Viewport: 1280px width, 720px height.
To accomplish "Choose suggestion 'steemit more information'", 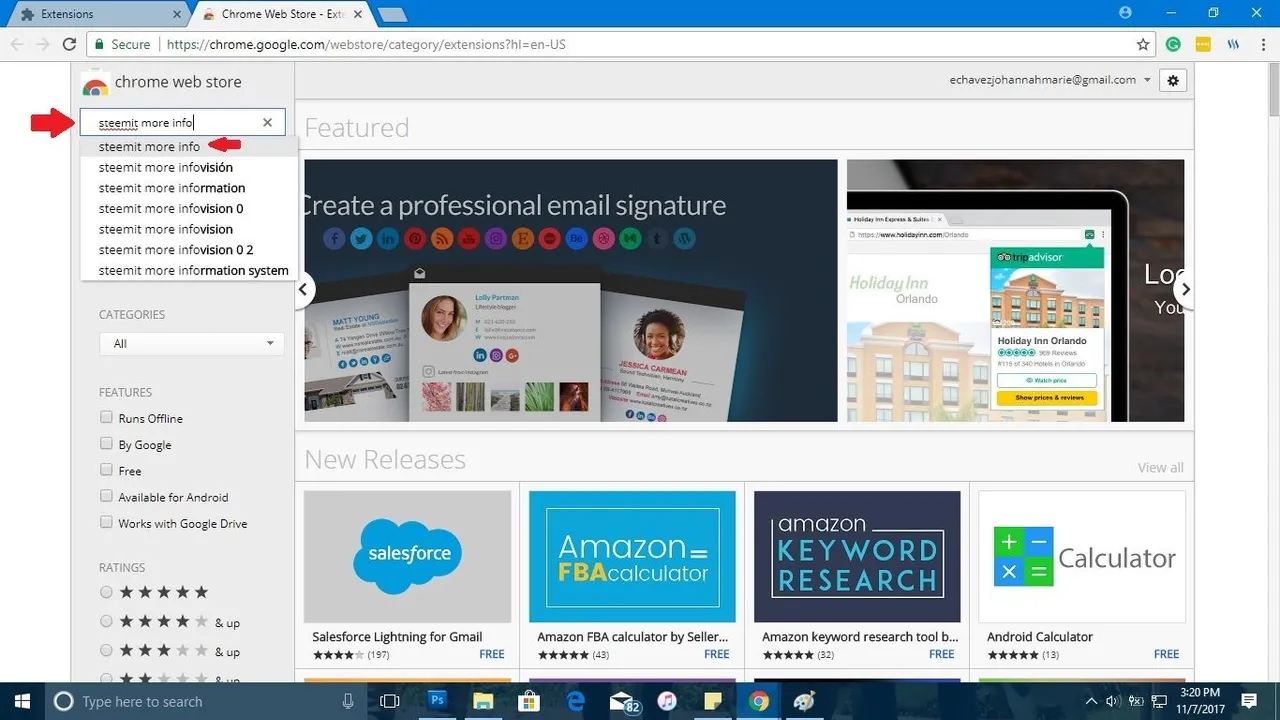I will click(x=189, y=188).
